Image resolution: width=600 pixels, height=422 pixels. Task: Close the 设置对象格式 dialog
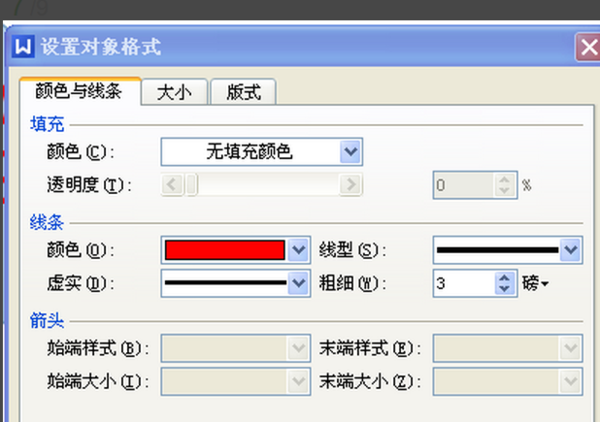click(x=589, y=47)
